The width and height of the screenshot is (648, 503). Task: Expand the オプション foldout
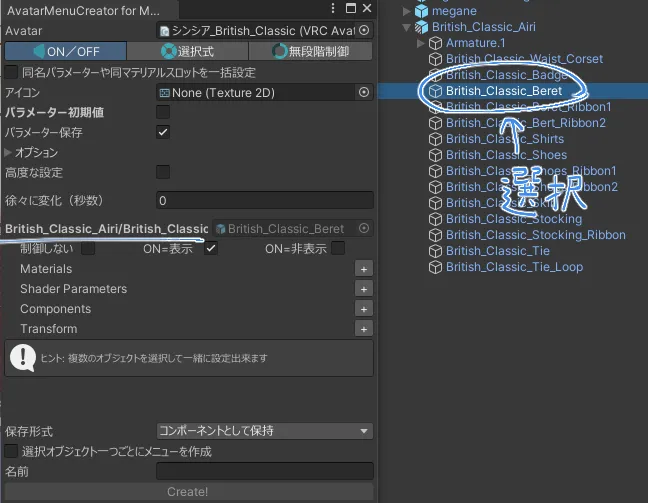point(9,152)
